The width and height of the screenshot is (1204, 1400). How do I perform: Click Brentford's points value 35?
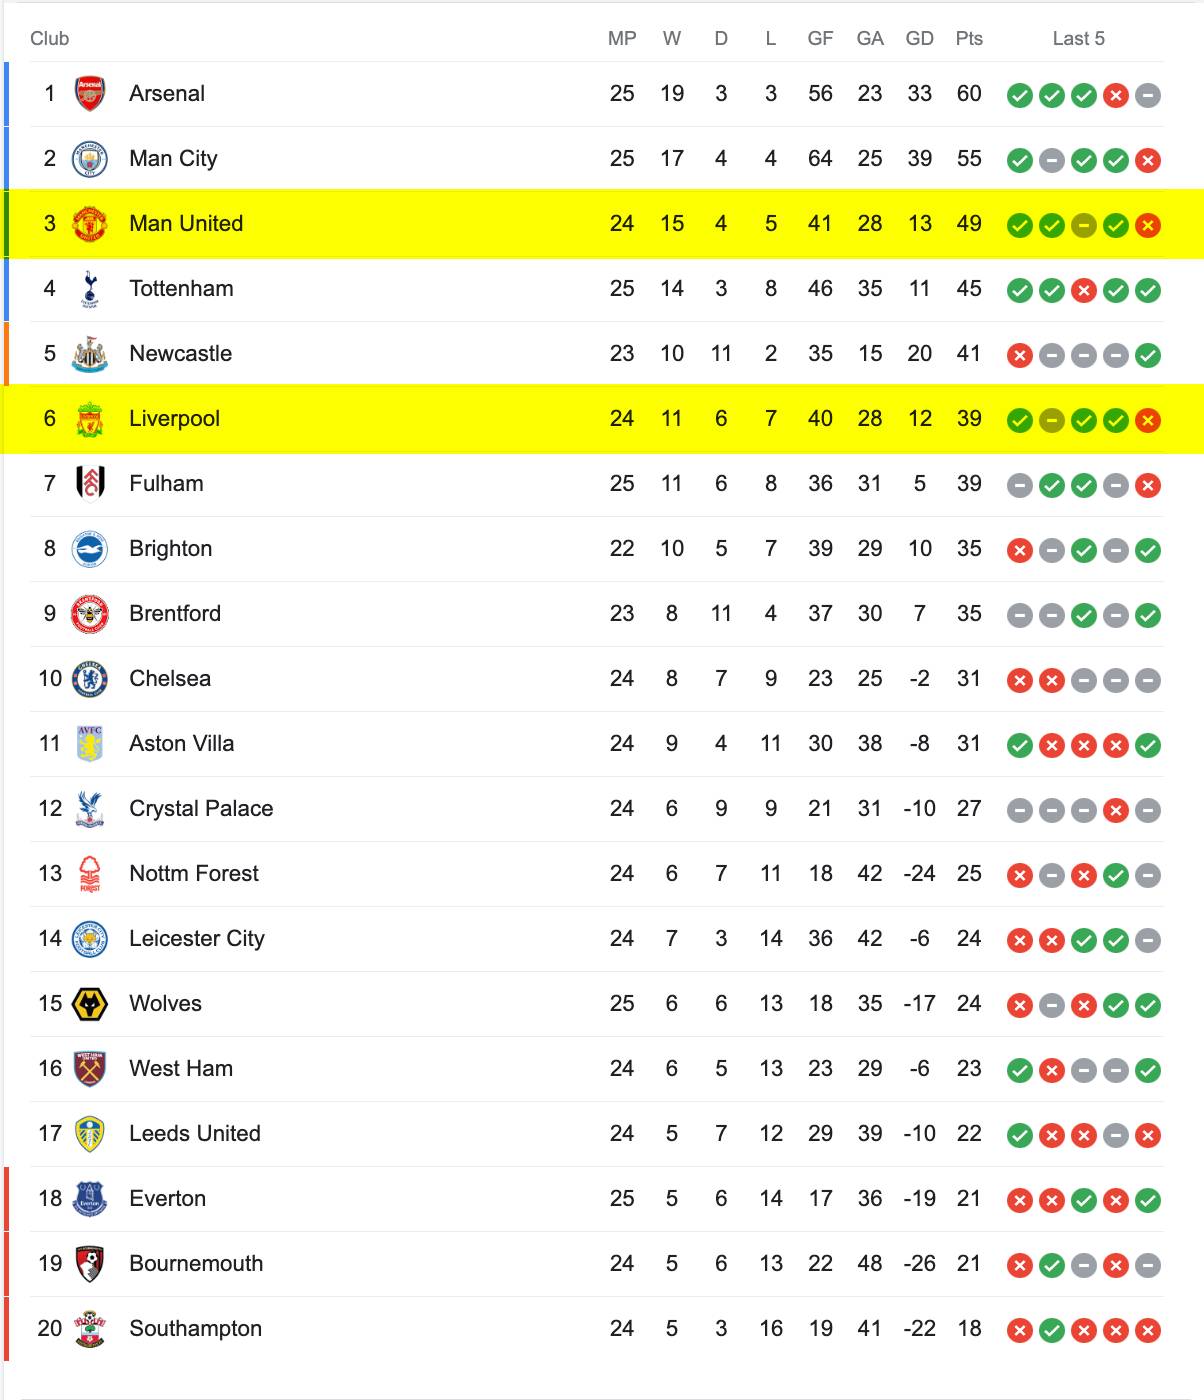tap(969, 614)
